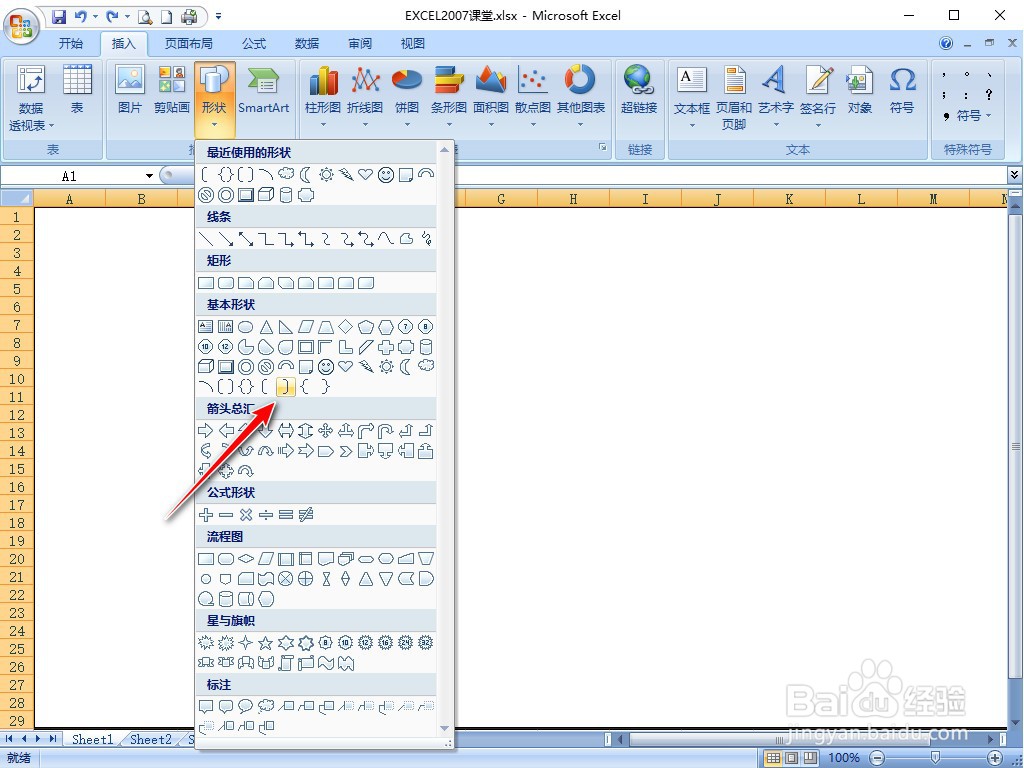Select the 5-point star shape
This screenshot has width=1024, height=768.
265,643
